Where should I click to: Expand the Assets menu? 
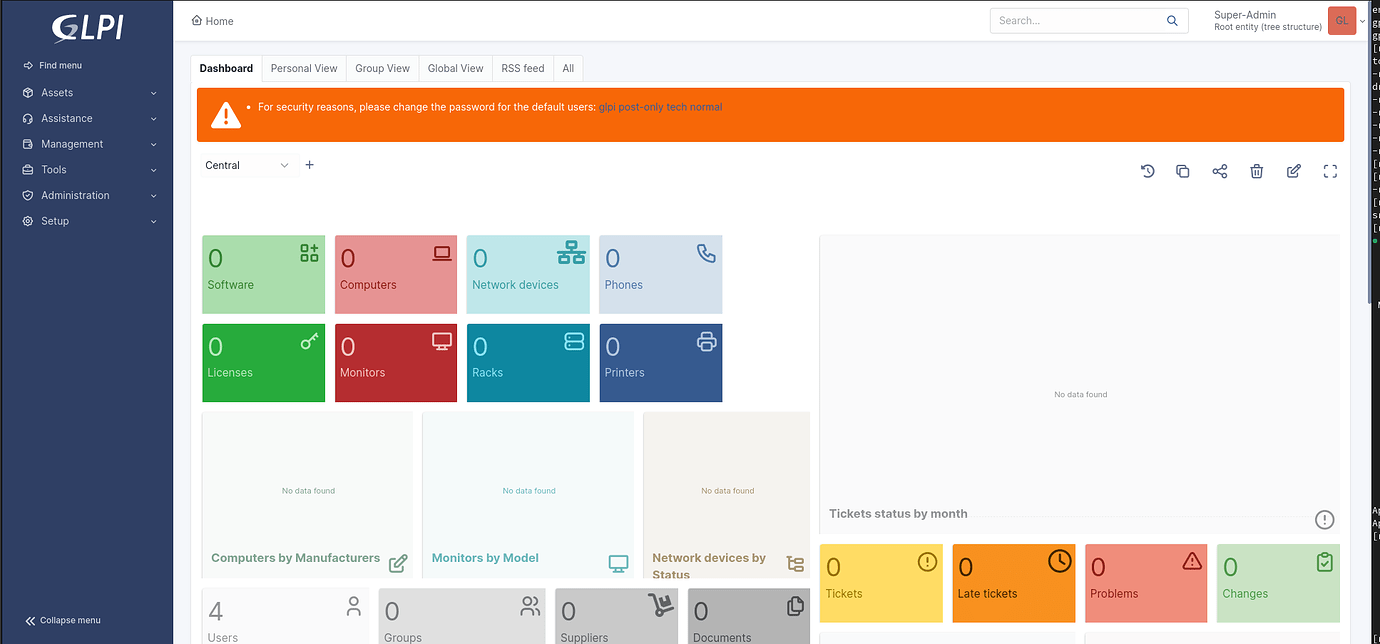[90, 93]
